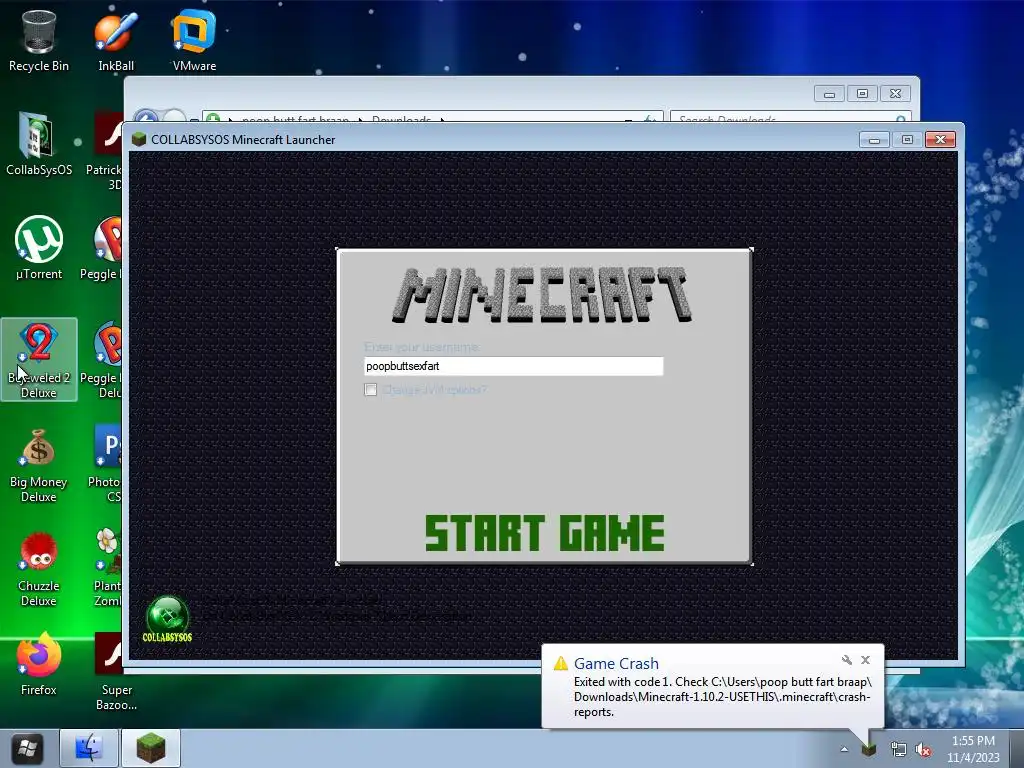Close the Game Crash notification balloon
The height and width of the screenshot is (768, 1024).
865,660
